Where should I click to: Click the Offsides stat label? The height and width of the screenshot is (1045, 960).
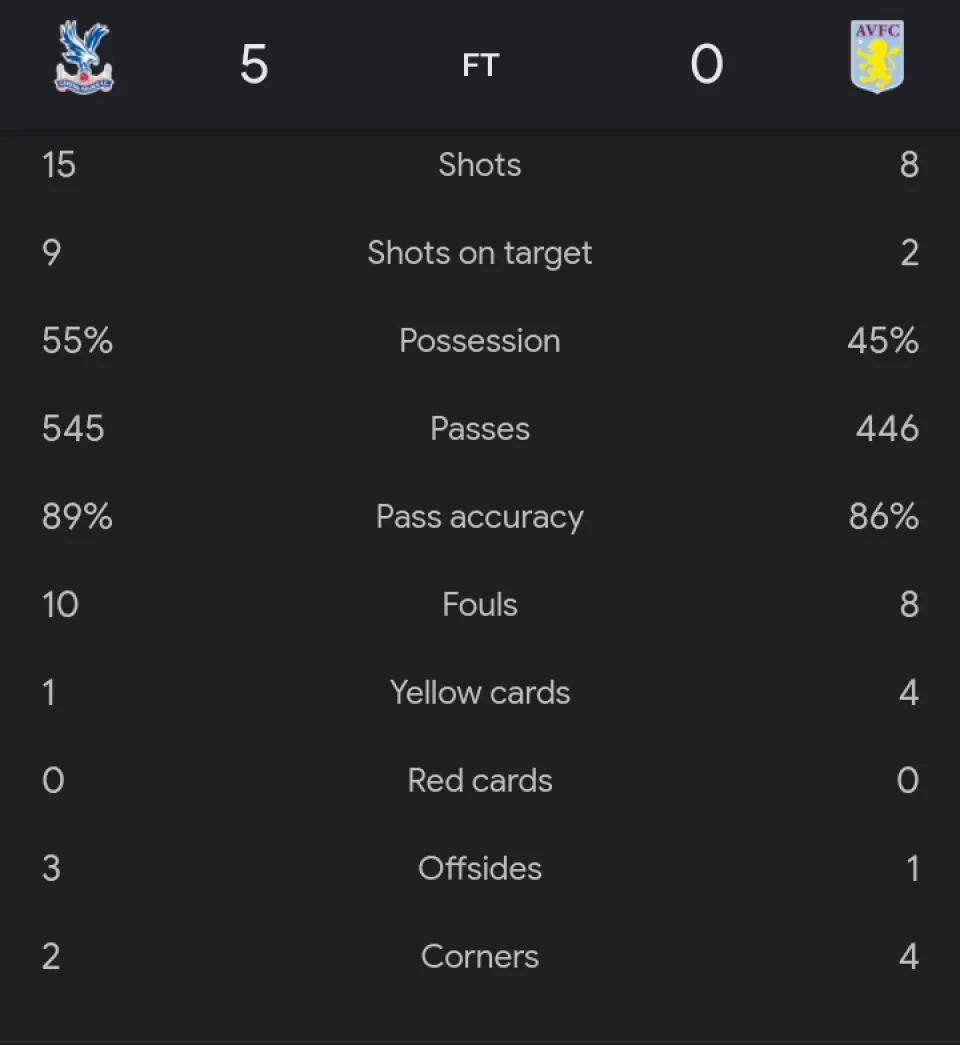(480, 869)
